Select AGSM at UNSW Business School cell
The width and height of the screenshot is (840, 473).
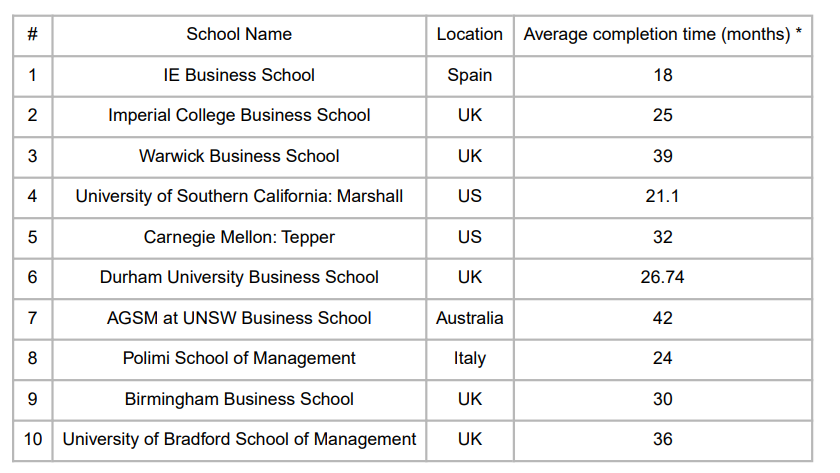[x=239, y=318]
